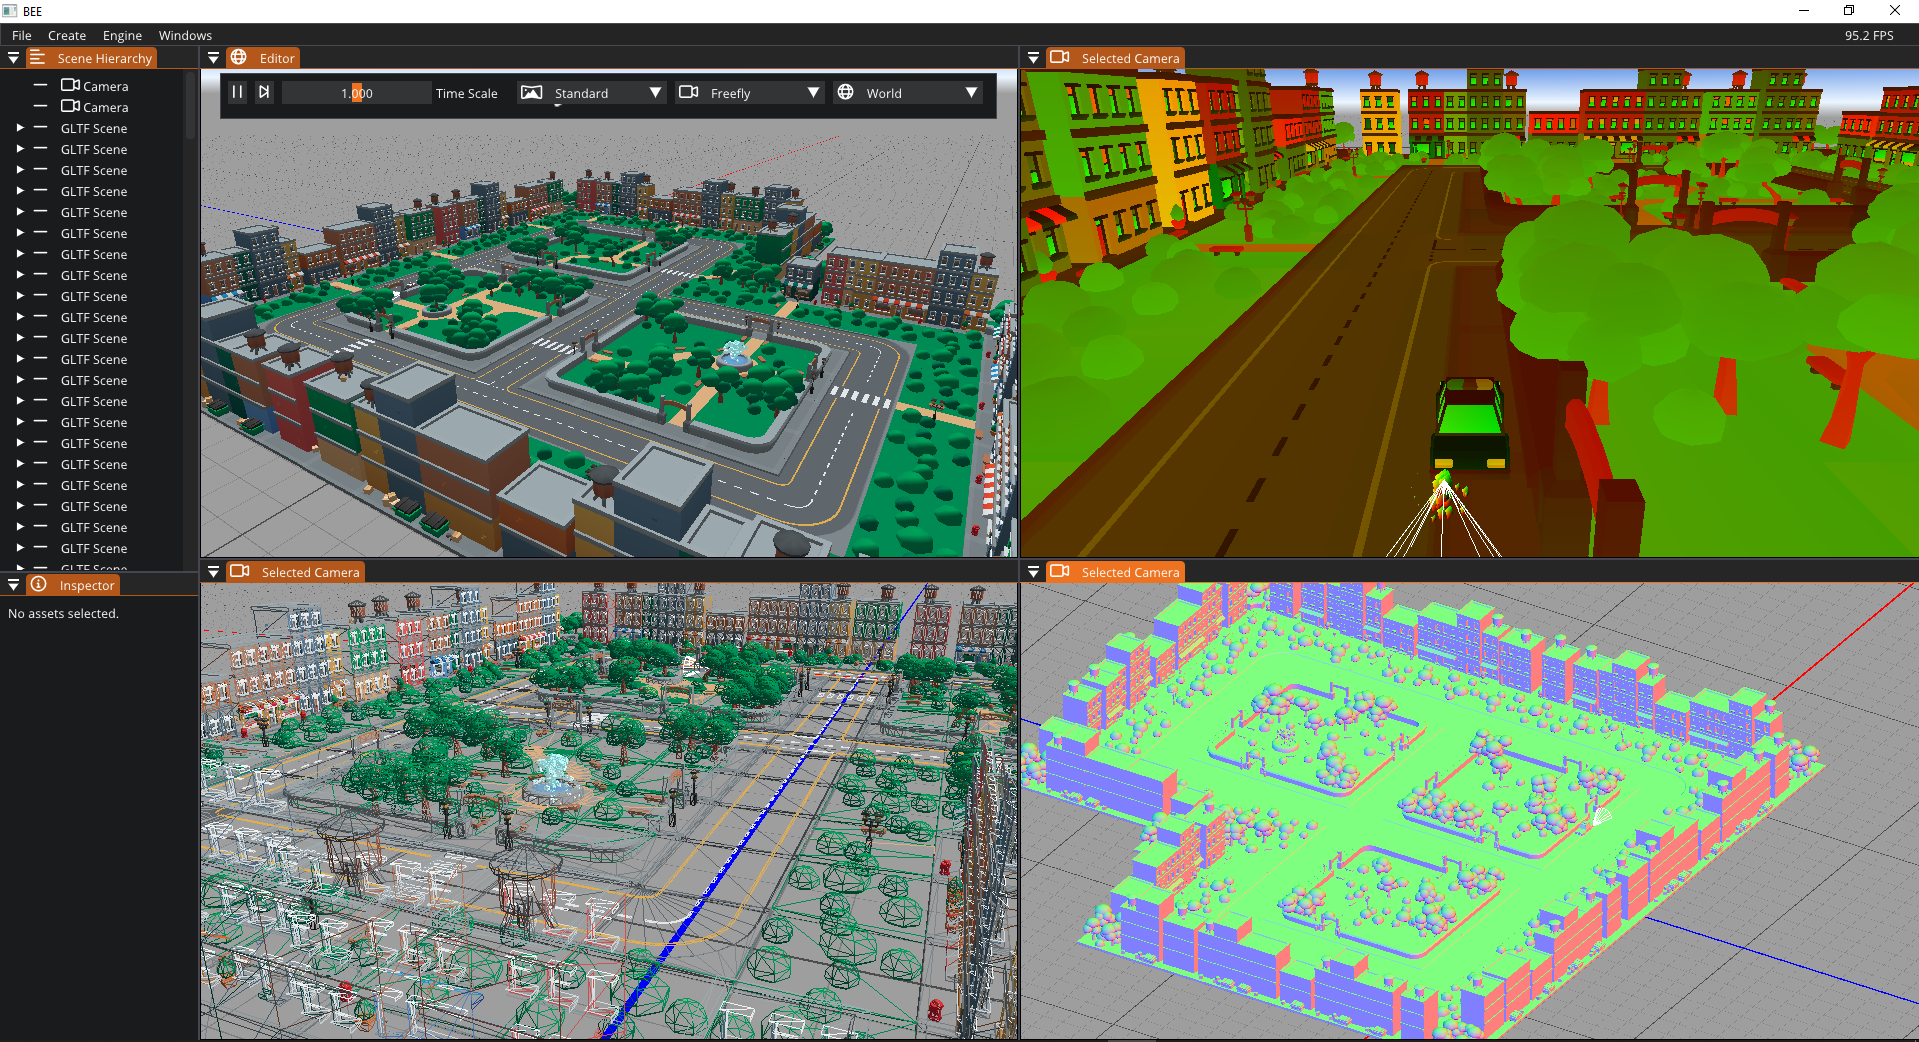Open the Windows menu
The image size is (1919, 1042).
coord(185,35)
